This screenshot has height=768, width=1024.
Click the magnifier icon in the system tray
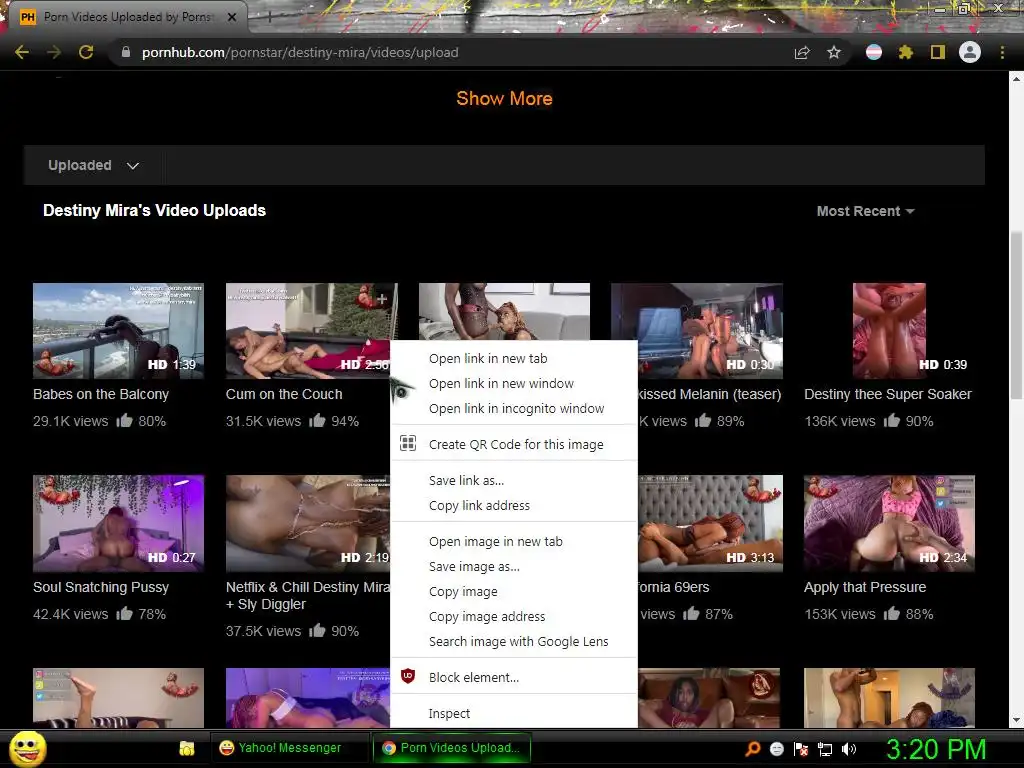[x=753, y=749]
